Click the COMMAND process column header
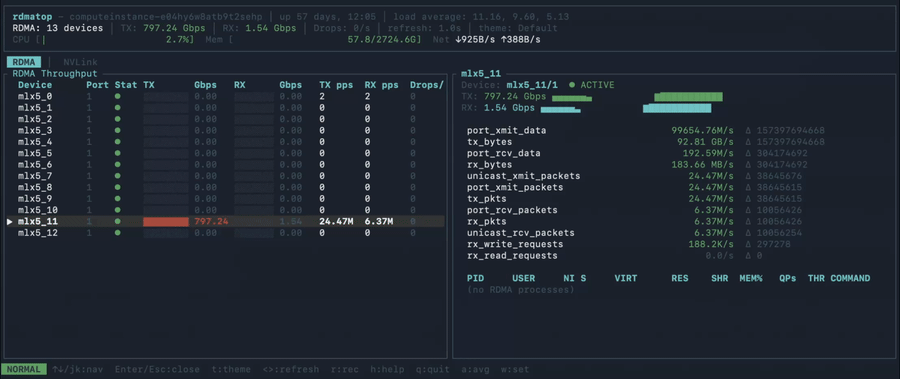This screenshot has height=379, width=900. pos(850,279)
